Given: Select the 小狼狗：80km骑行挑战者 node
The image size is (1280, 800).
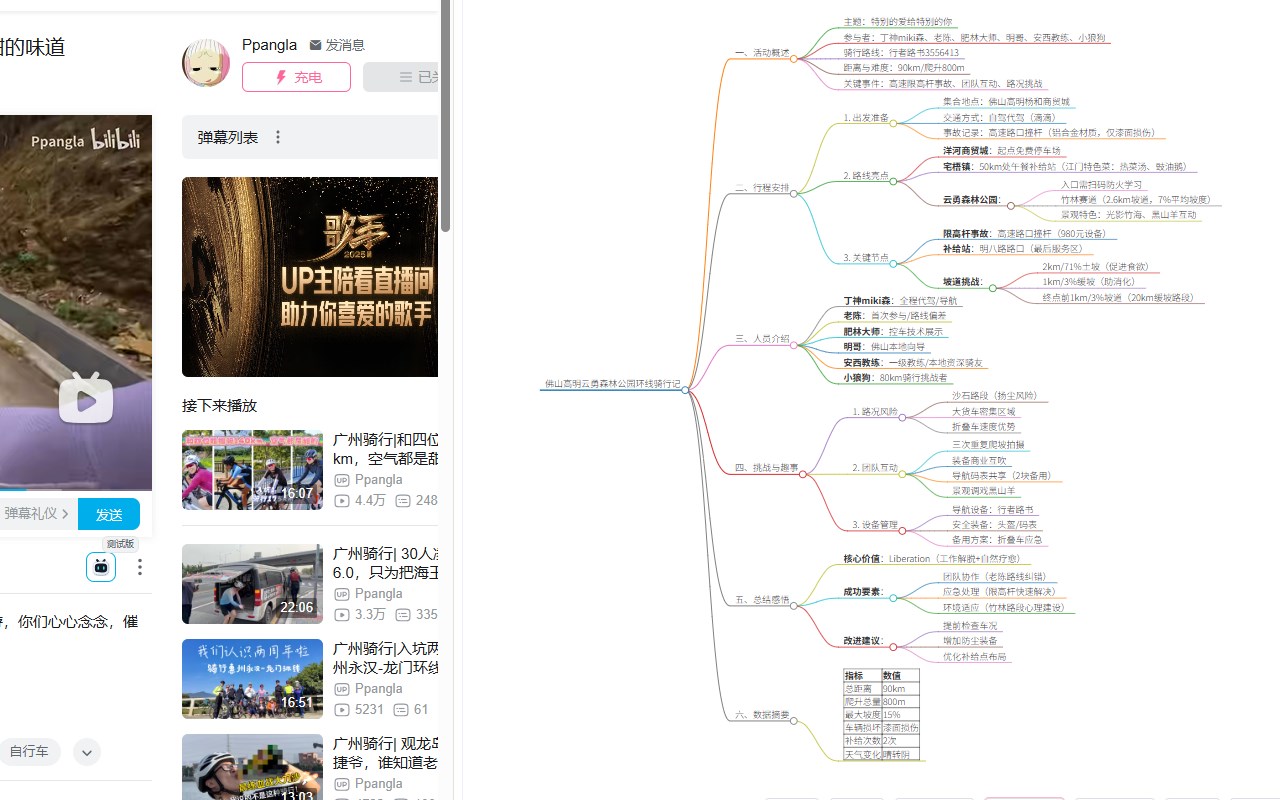Looking at the screenshot, I should (895, 378).
